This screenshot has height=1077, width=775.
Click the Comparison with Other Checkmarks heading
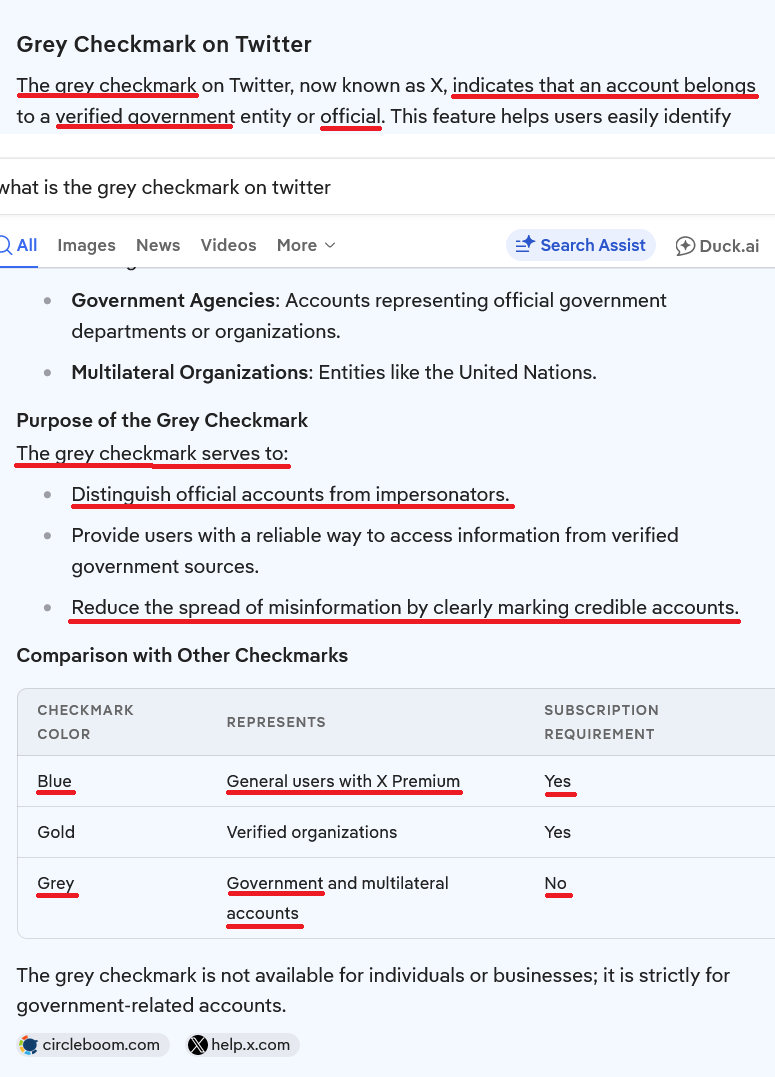coord(182,655)
